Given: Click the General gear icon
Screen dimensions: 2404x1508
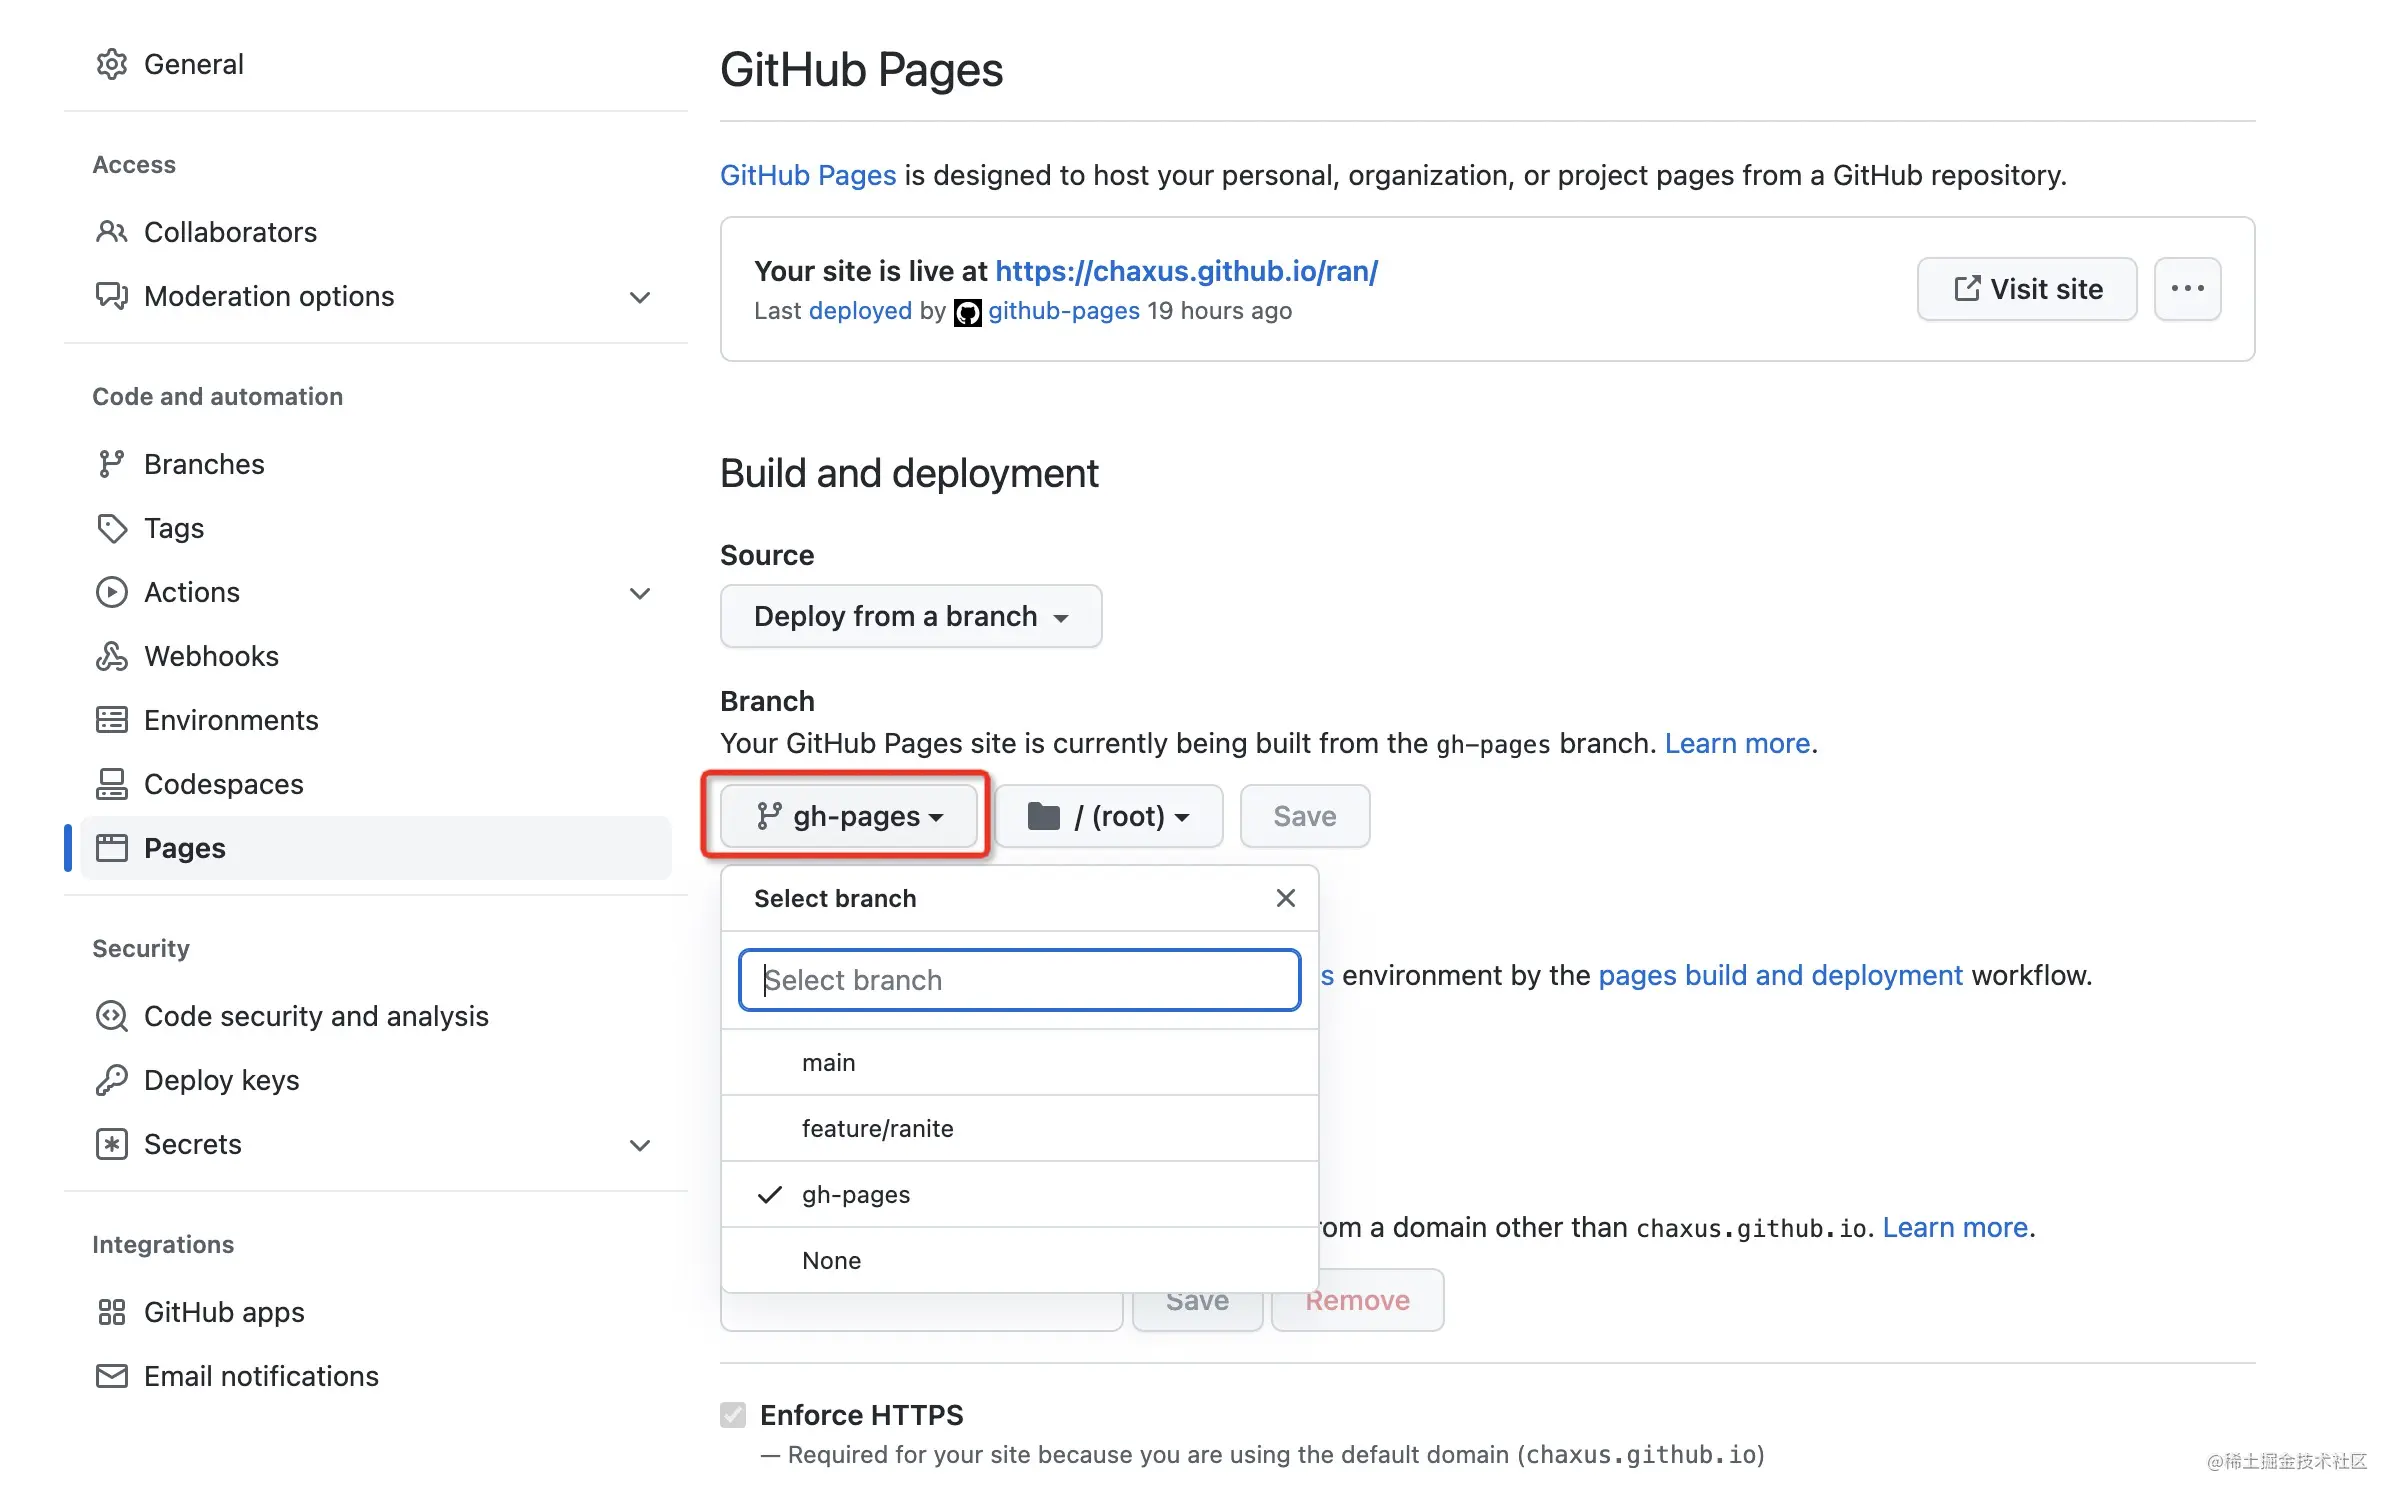Looking at the screenshot, I should [x=111, y=64].
